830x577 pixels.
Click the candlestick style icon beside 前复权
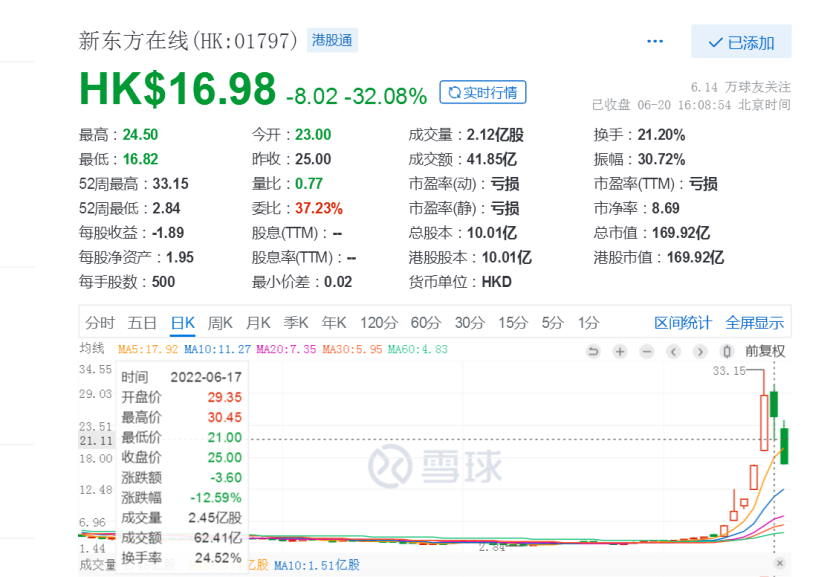point(728,351)
